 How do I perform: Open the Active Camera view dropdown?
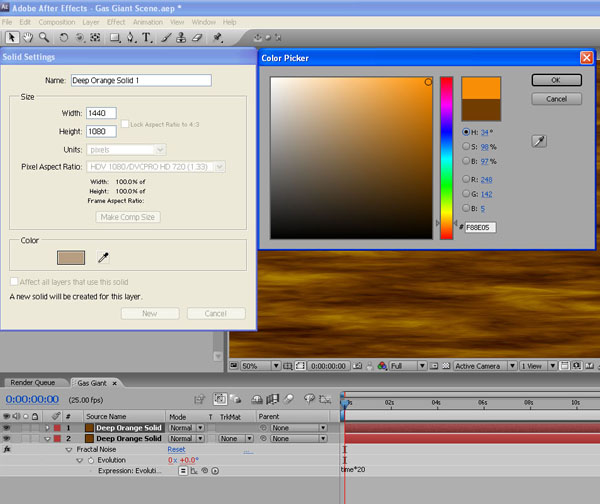coord(483,366)
